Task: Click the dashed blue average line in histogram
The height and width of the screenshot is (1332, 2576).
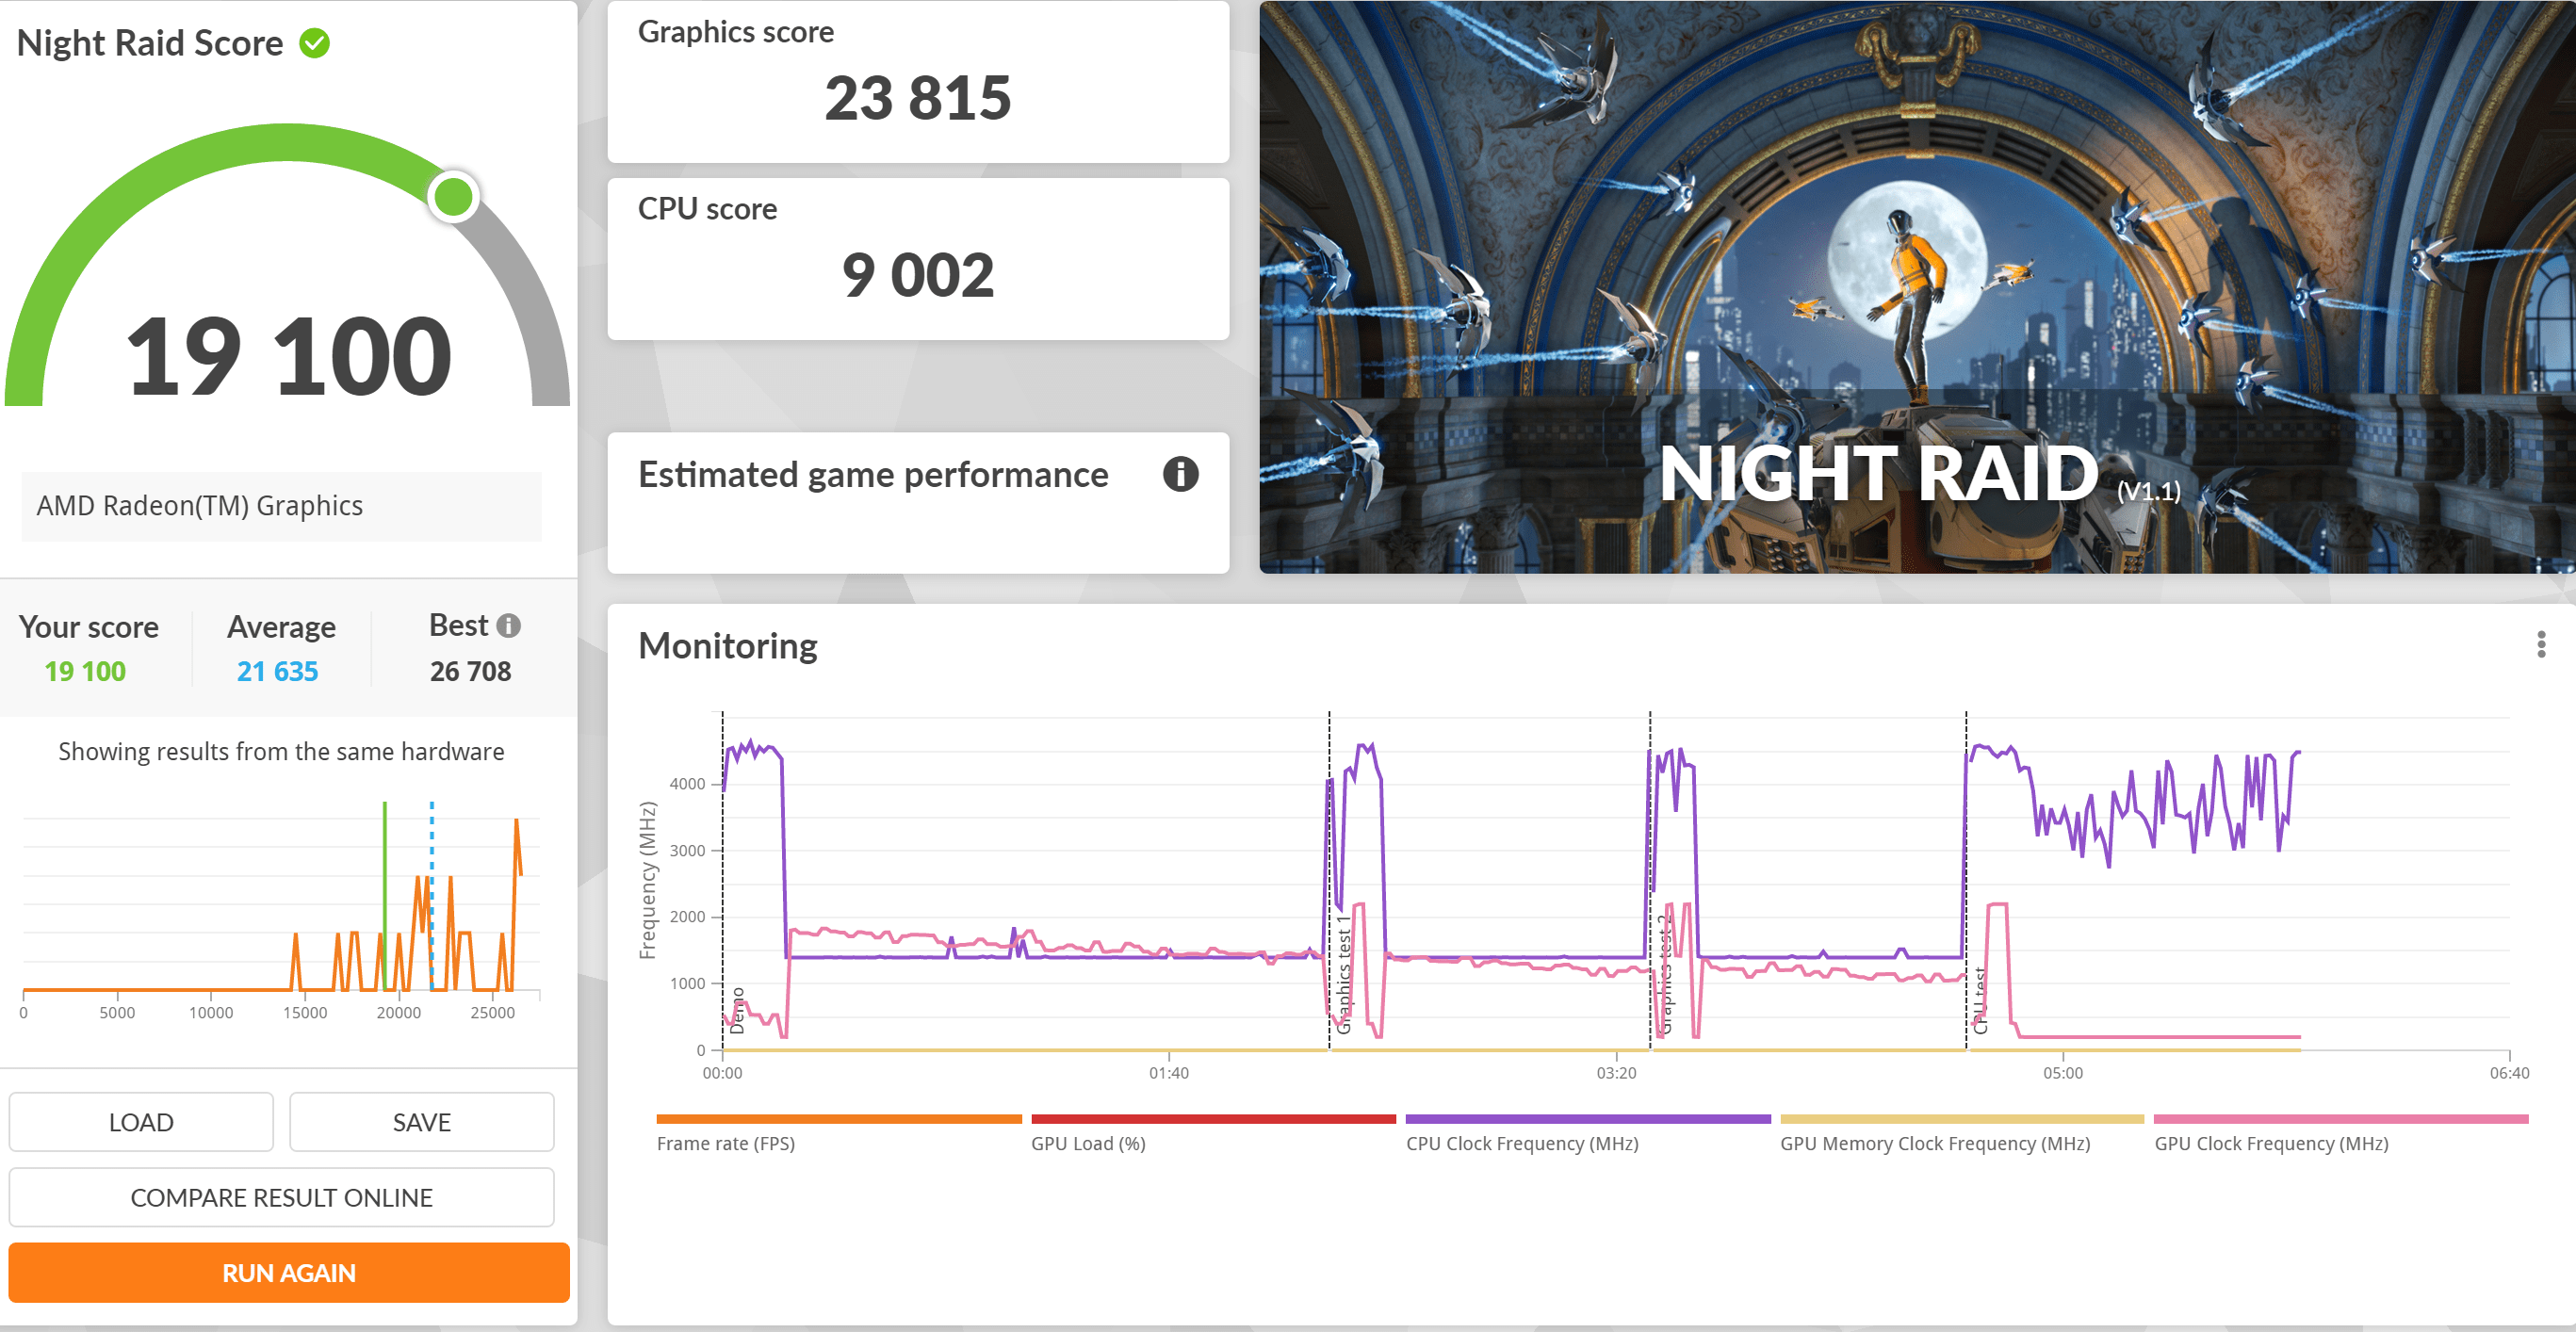Action: 432,895
